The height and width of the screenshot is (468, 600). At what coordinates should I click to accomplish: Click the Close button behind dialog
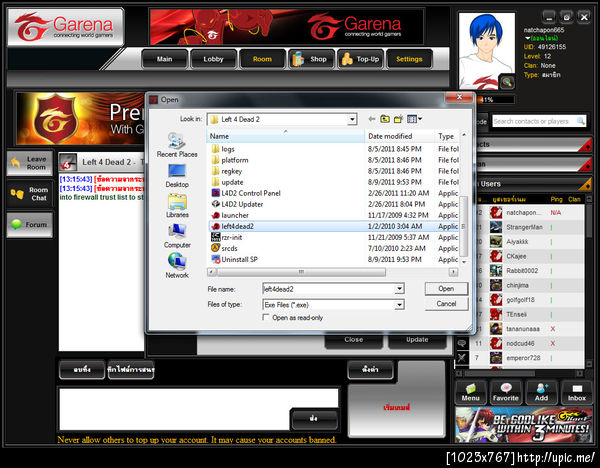[x=354, y=340]
